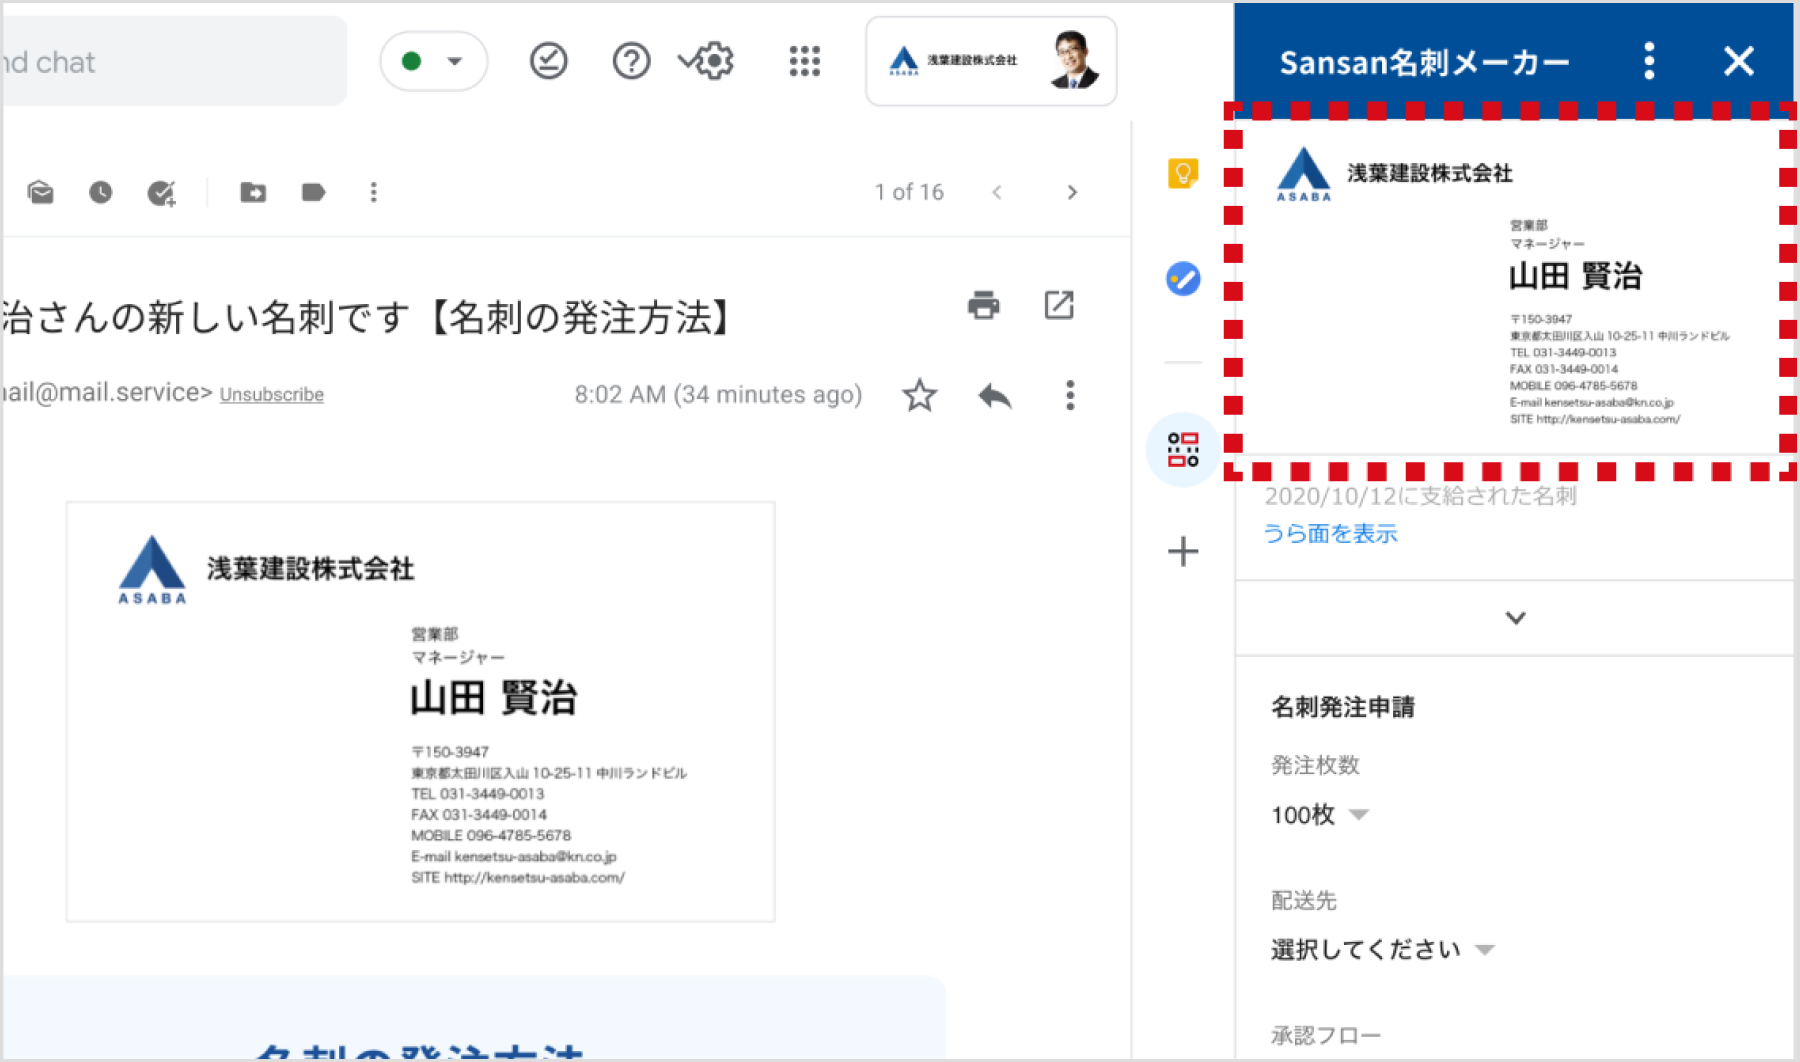The height and width of the screenshot is (1062, 1800).
Task: Close the Sansan名刺メーカー panel
Action: pyautogui.click(x=1739, y=61)
